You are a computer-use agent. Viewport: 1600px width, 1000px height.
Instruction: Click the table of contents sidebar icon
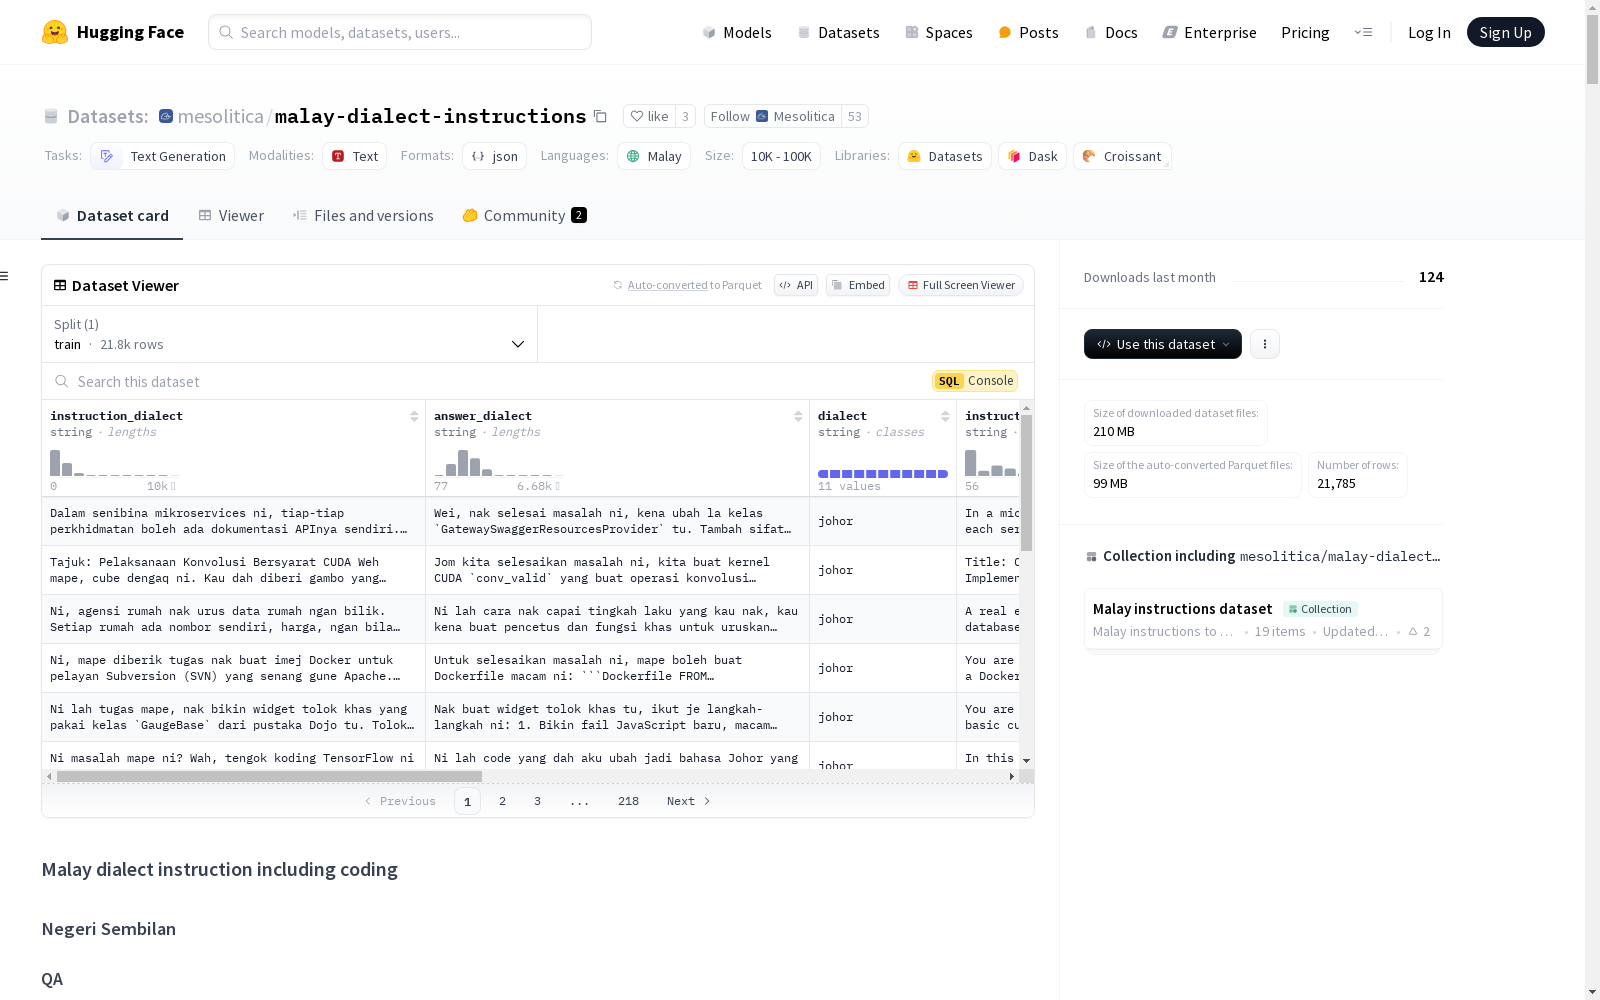[5, 276]
